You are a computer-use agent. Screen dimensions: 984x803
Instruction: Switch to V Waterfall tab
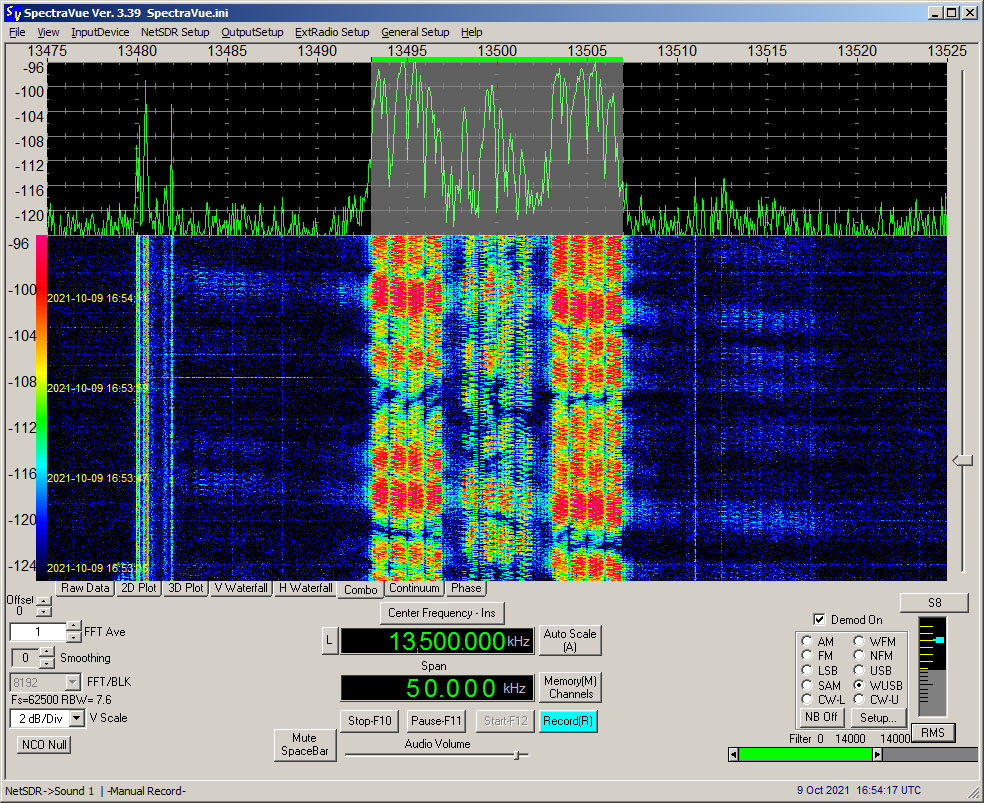(240, 588)
